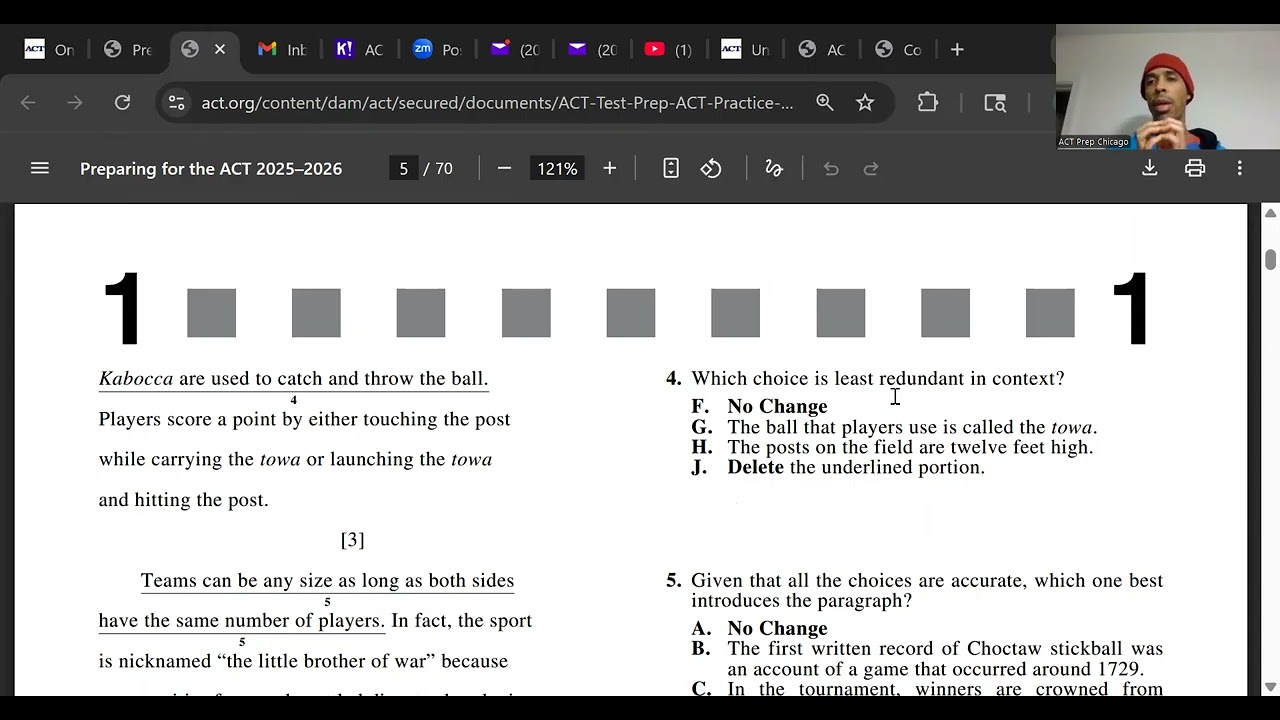Screen dimensions: 1280x720
Task: Switch to the first ACT 'On' tab
Action: coord(50,49)
